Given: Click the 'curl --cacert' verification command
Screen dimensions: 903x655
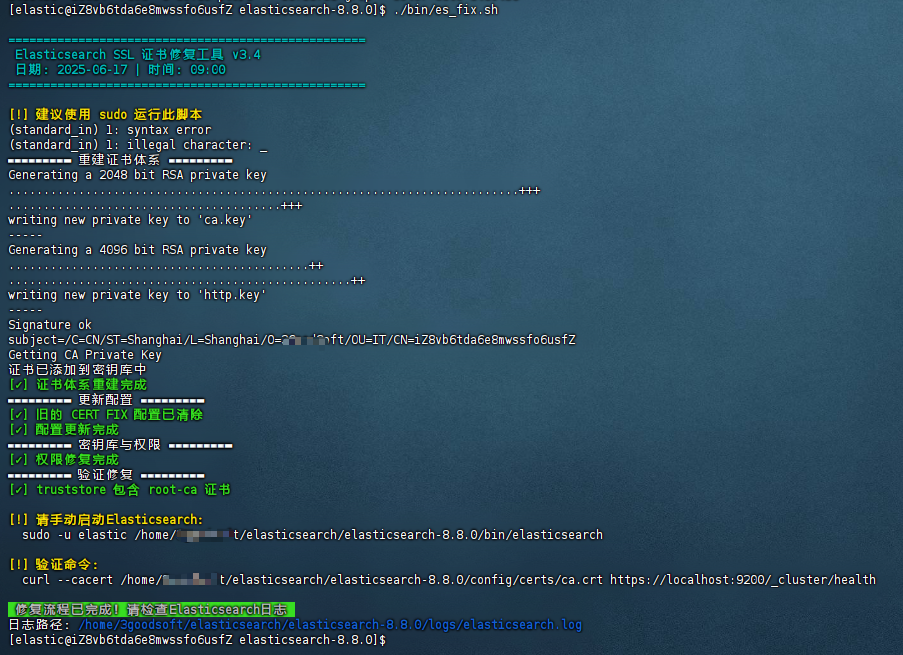Looking at the screenshot, I should (449, 579).
